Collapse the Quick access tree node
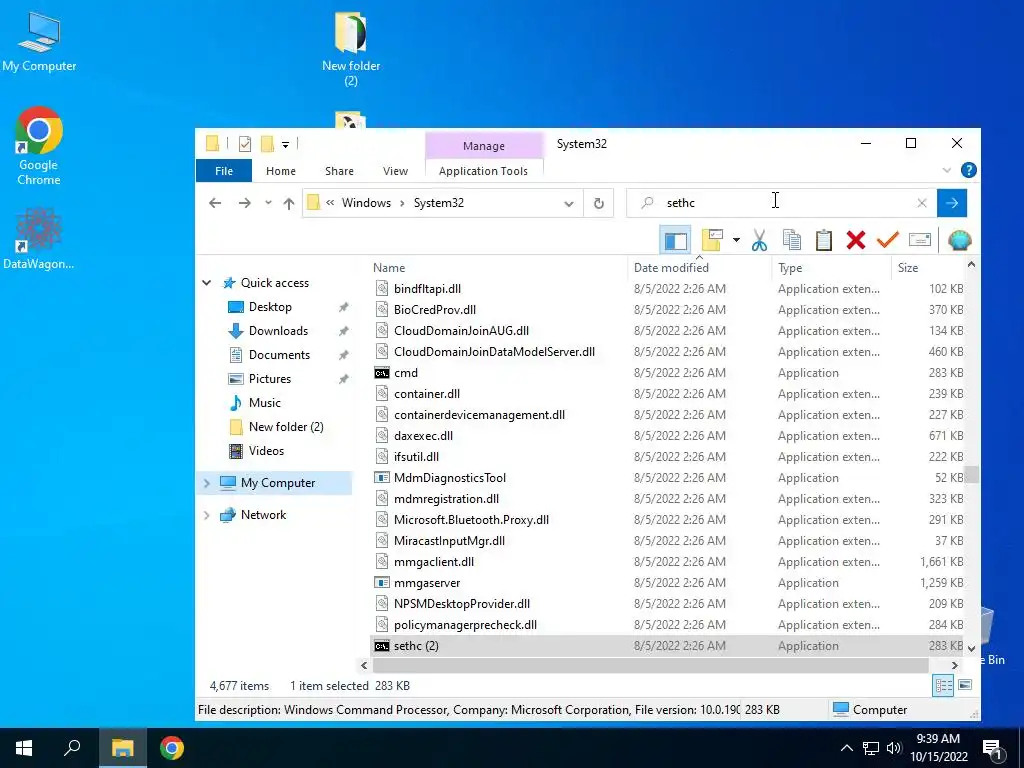This screenshot has height=768, width=1024. (x=206, y=283)
